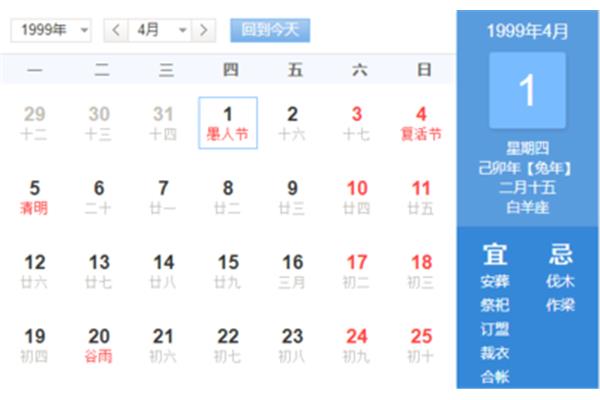Click the 一 weekday header
The height and width of the screenshot is (400, 600).
coord(35,70)
